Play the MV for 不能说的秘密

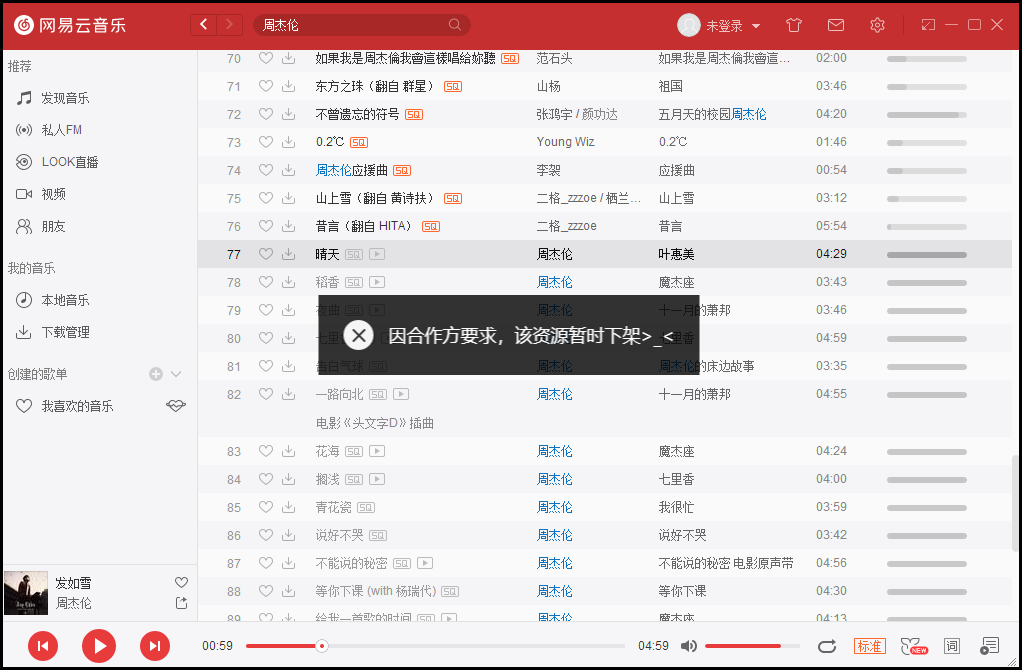coord(425,563)
